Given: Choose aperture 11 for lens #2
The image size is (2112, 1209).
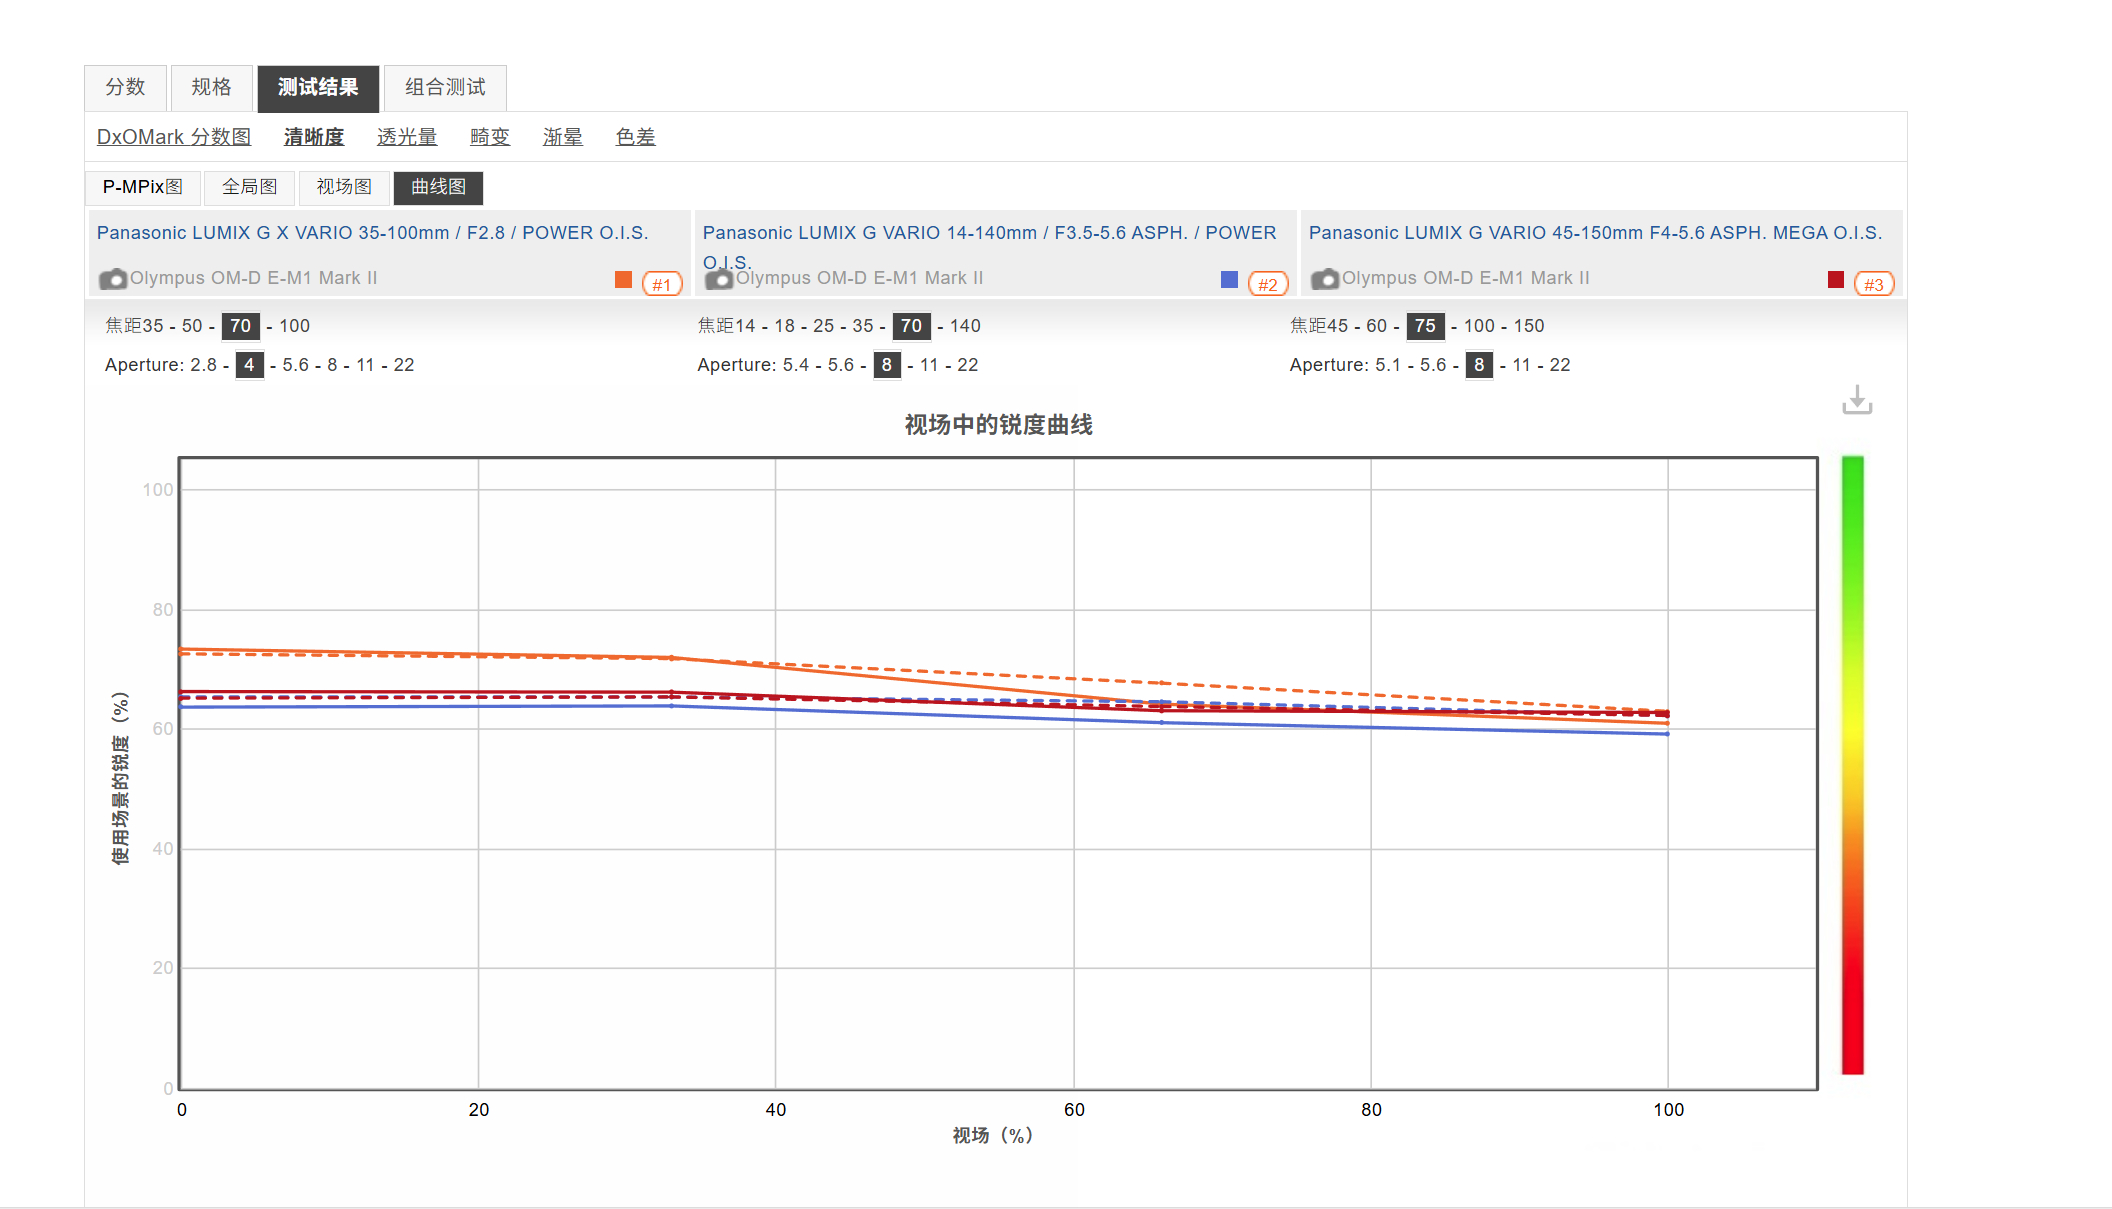Looking at the screenshot, I should point(930,365).
